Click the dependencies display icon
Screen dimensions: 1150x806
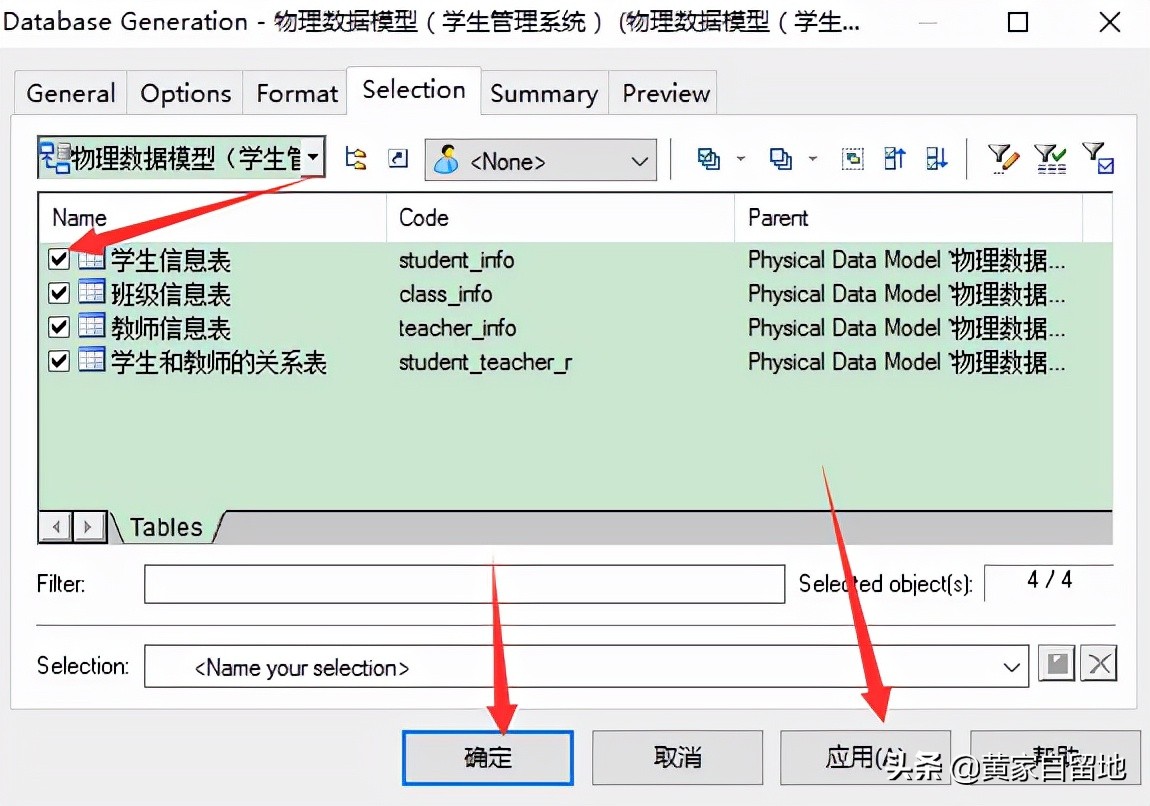[x=355, y=158]
